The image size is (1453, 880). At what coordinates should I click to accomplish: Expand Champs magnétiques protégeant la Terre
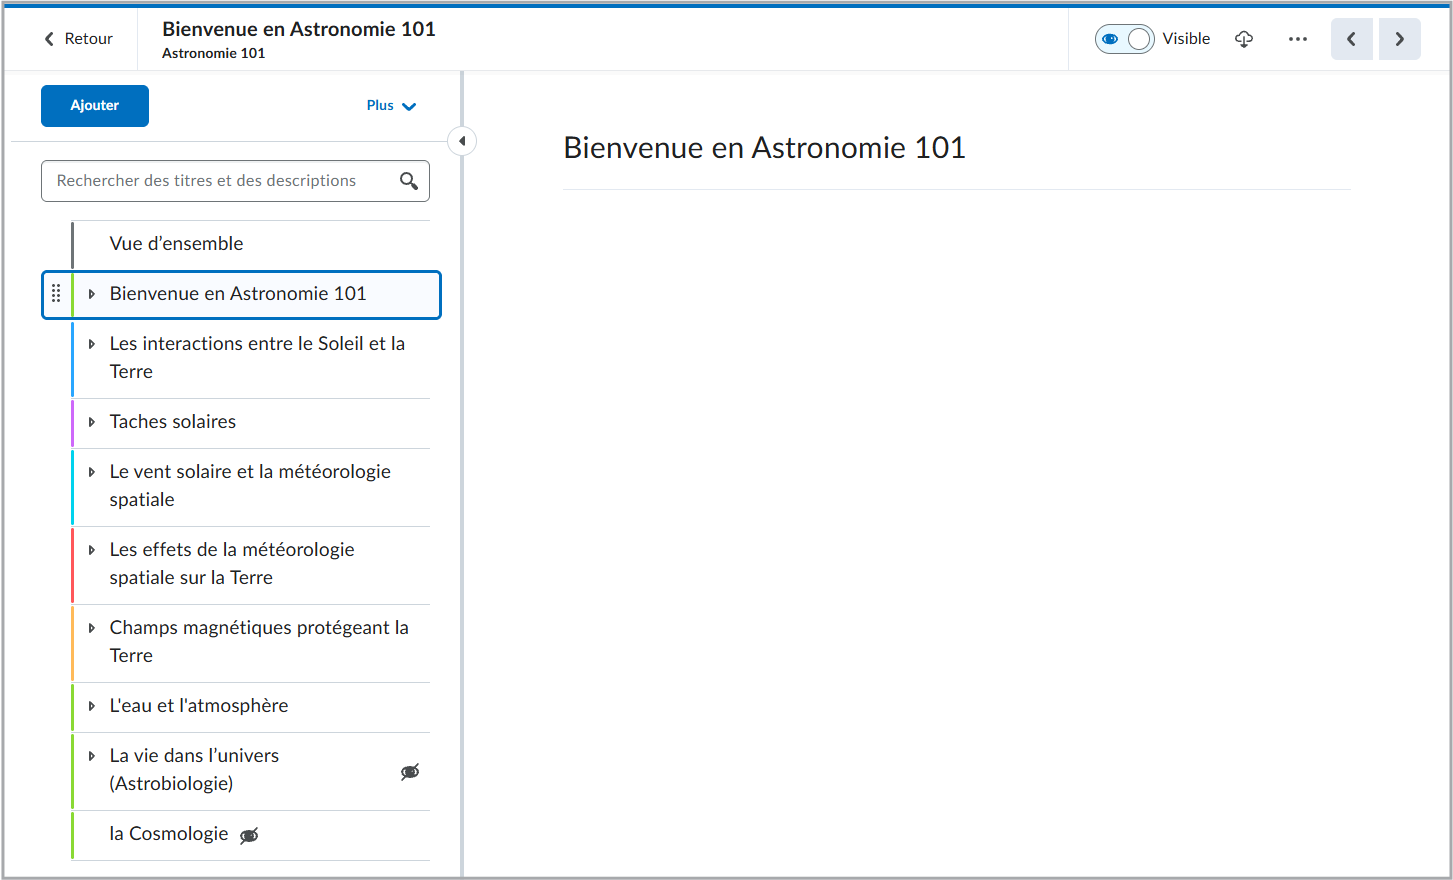[92, 628]
